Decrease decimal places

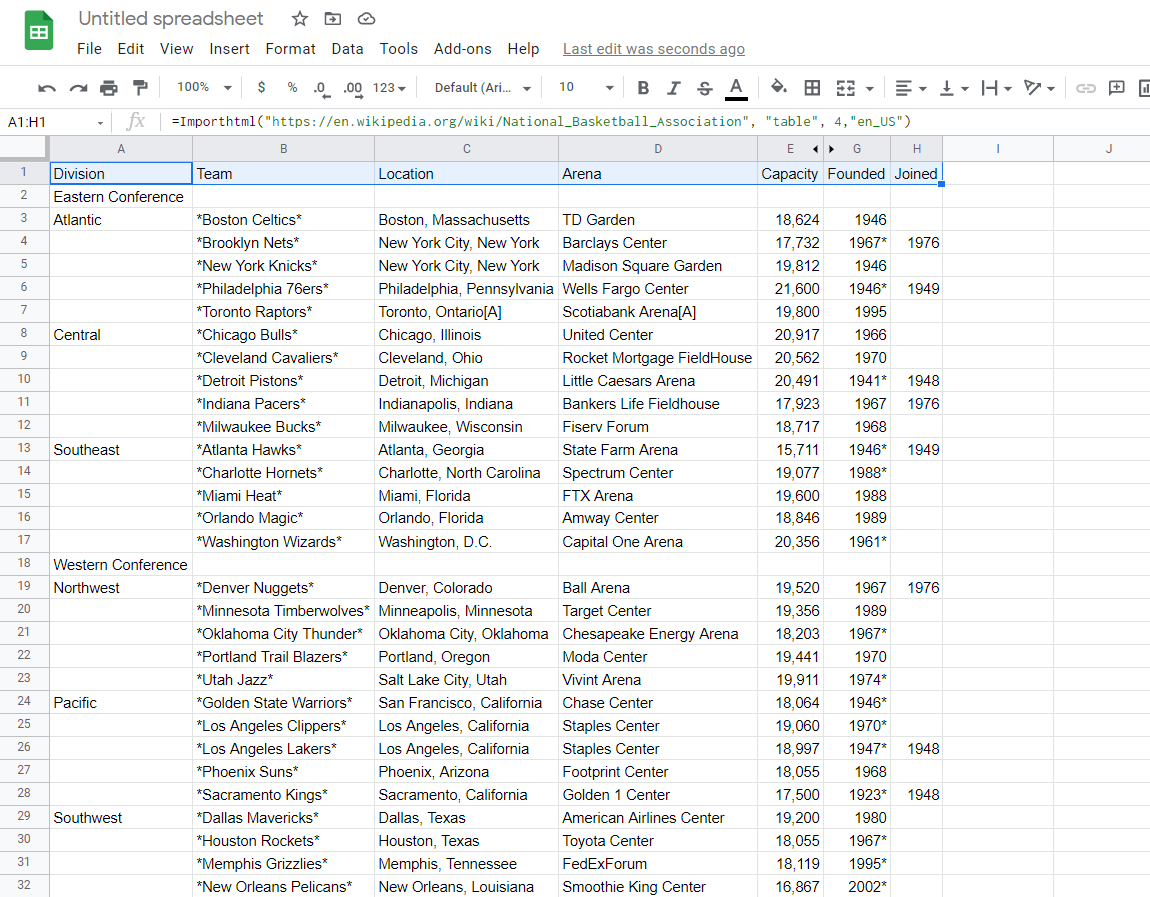(321, 88)
